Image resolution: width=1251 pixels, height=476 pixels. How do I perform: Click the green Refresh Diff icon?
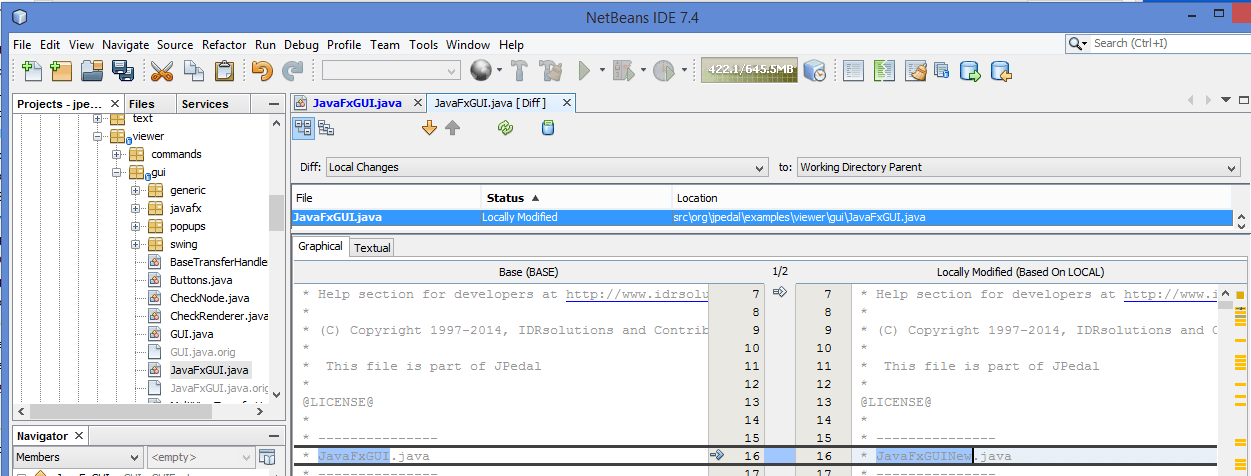pyautogui.click(x=505, y=128)
